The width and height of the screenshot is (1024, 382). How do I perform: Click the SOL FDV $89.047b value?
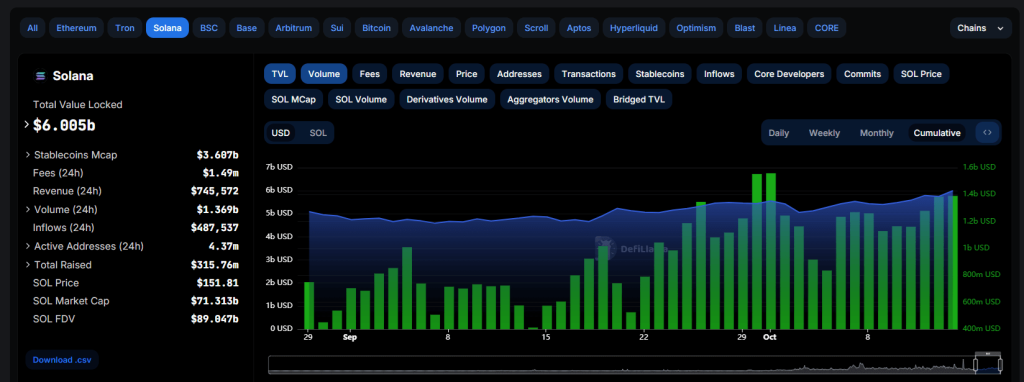[x=214, y=319]
